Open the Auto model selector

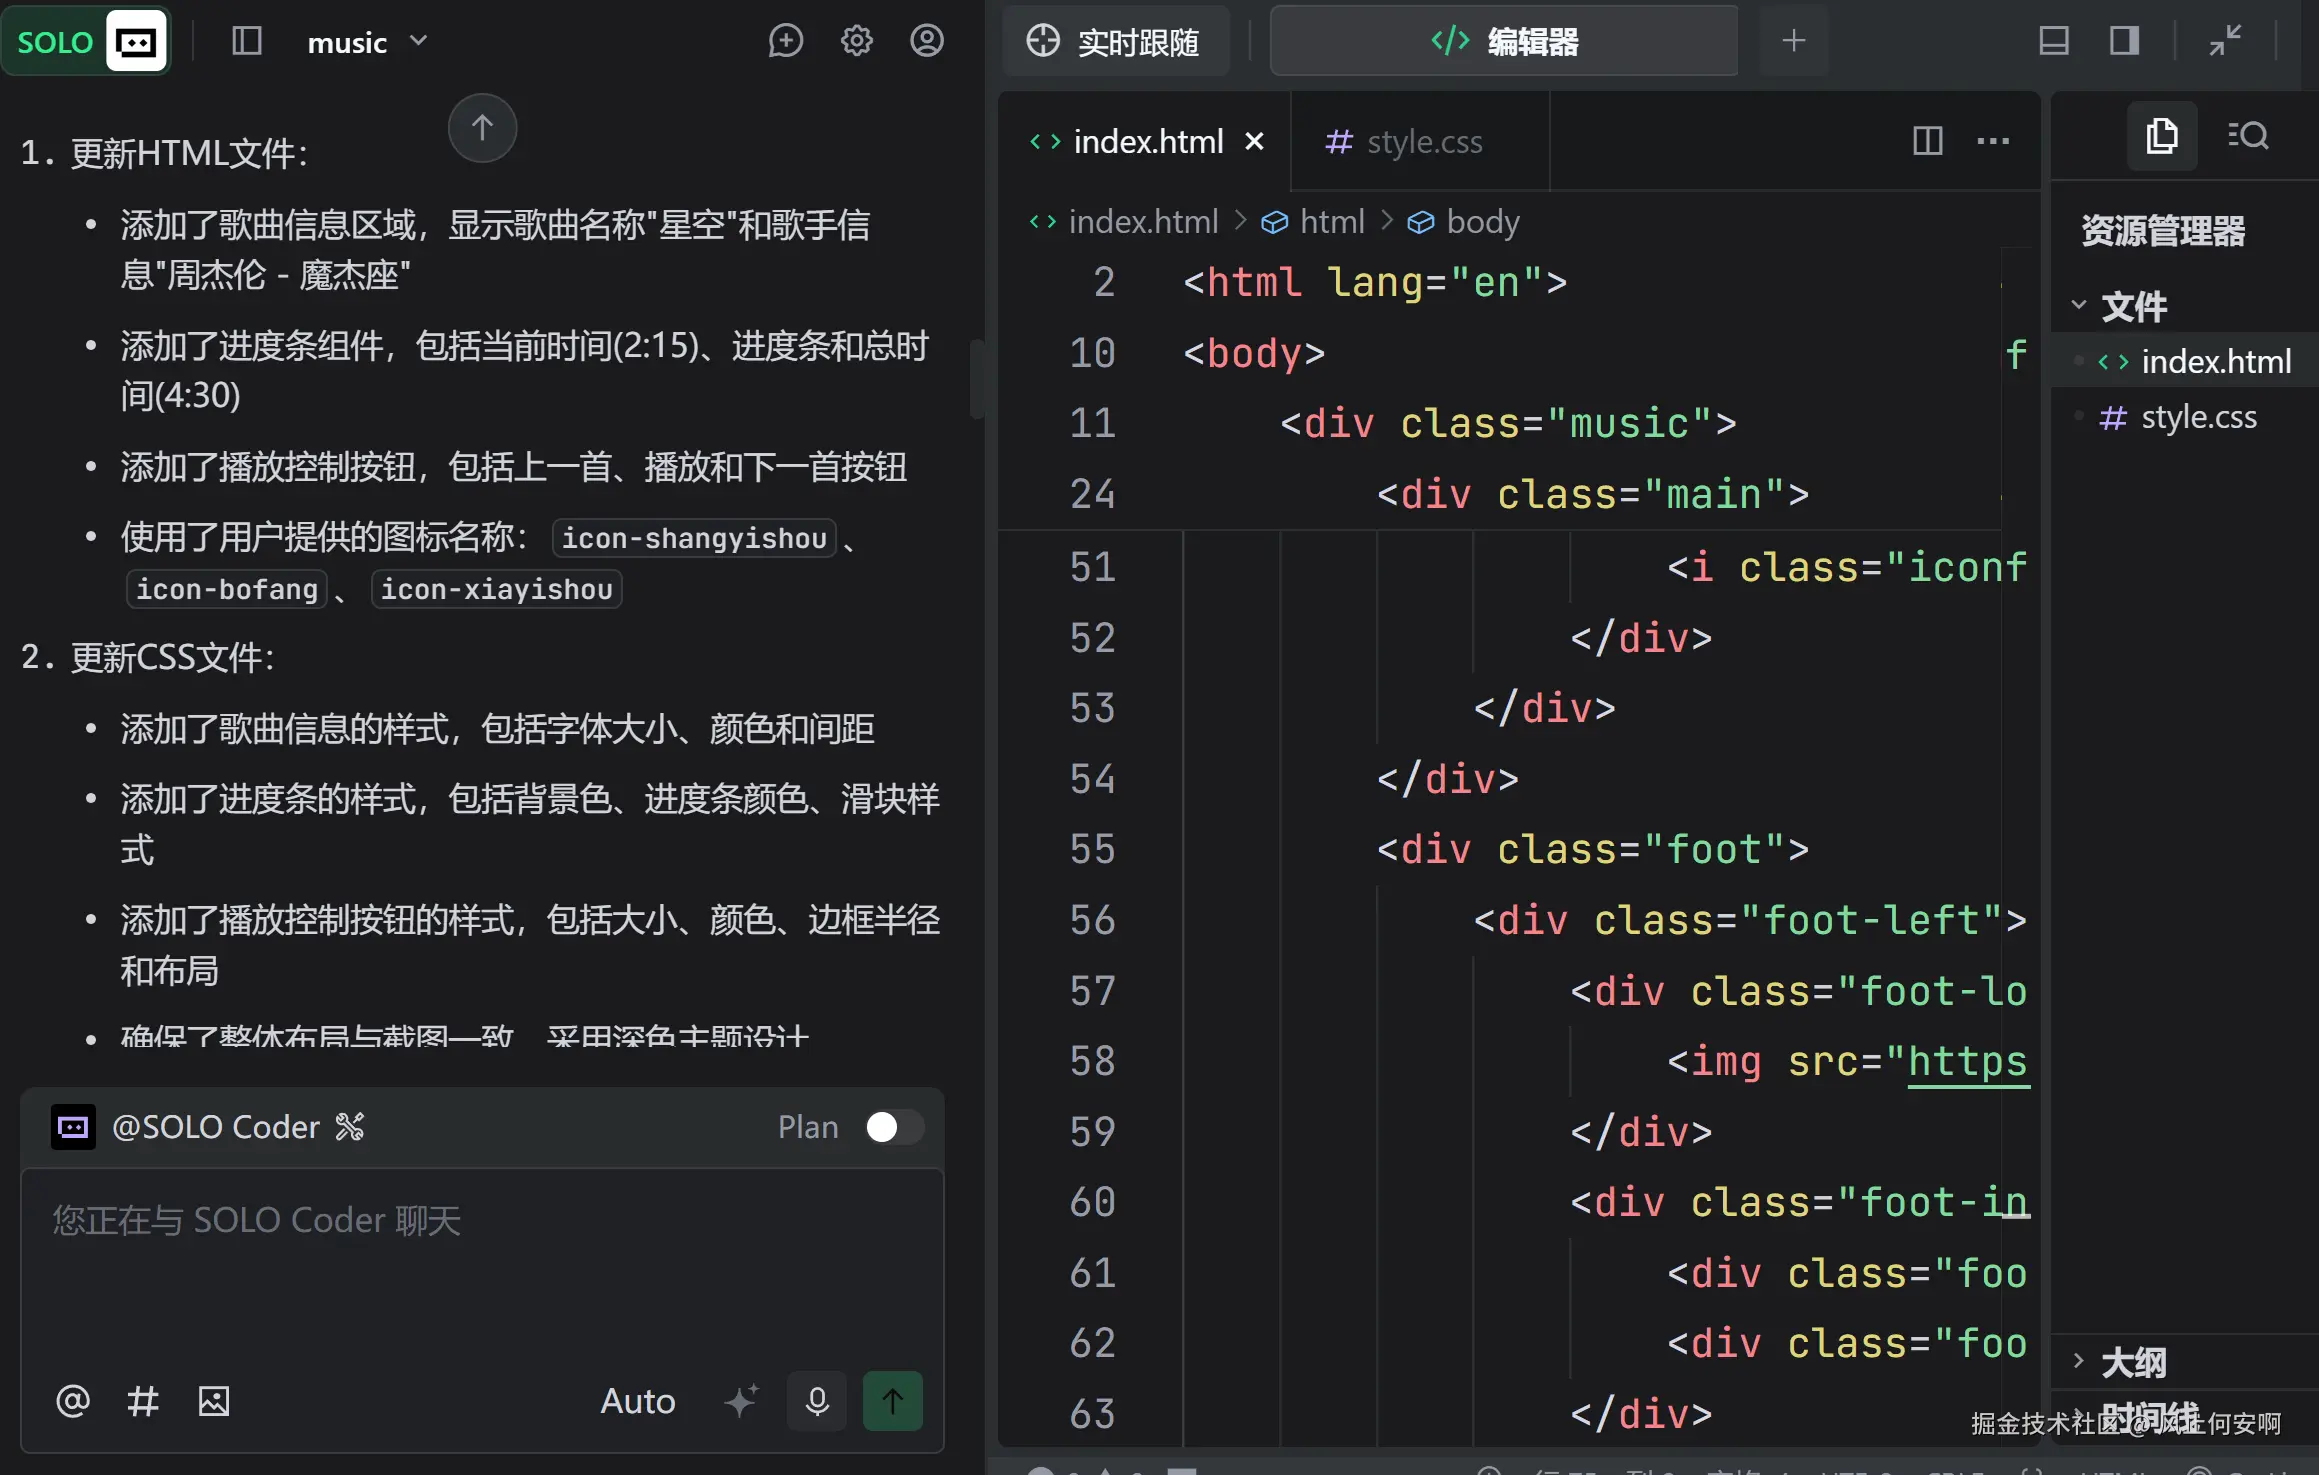[x=637, y=1401]
